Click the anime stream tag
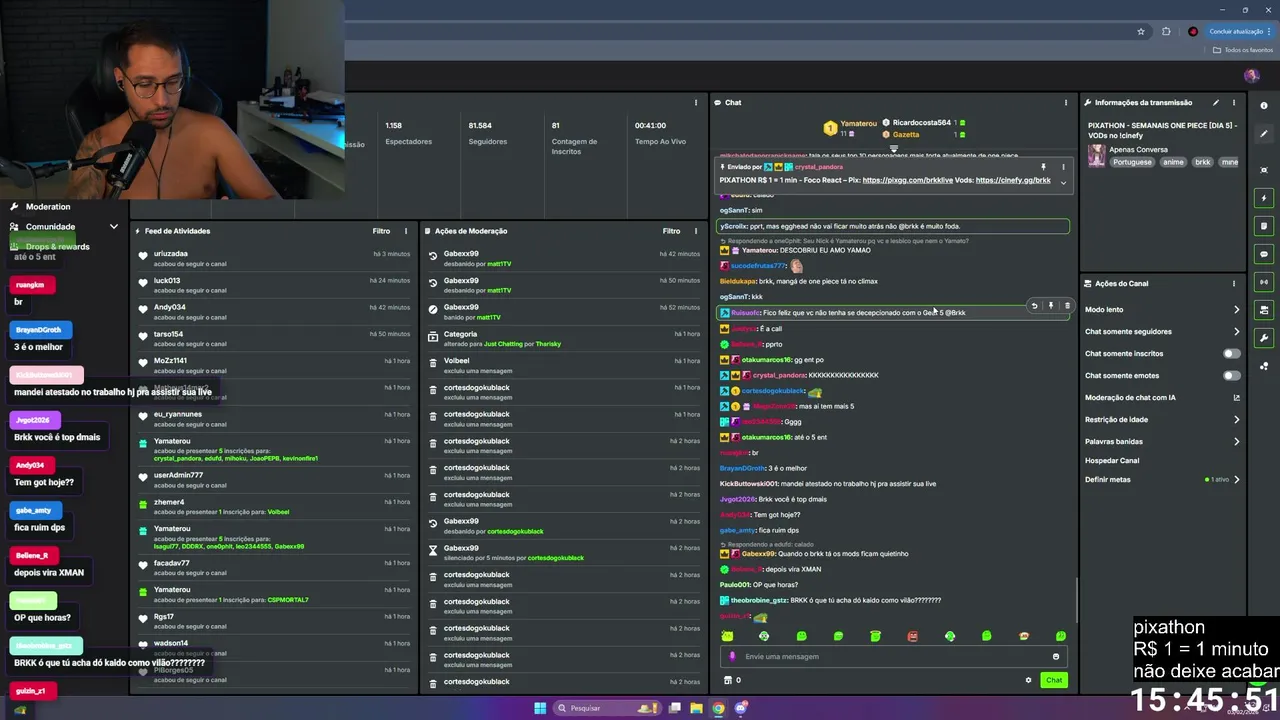Image resolution: width=1280 pixels, height=720 pixels. point(1173,162)
